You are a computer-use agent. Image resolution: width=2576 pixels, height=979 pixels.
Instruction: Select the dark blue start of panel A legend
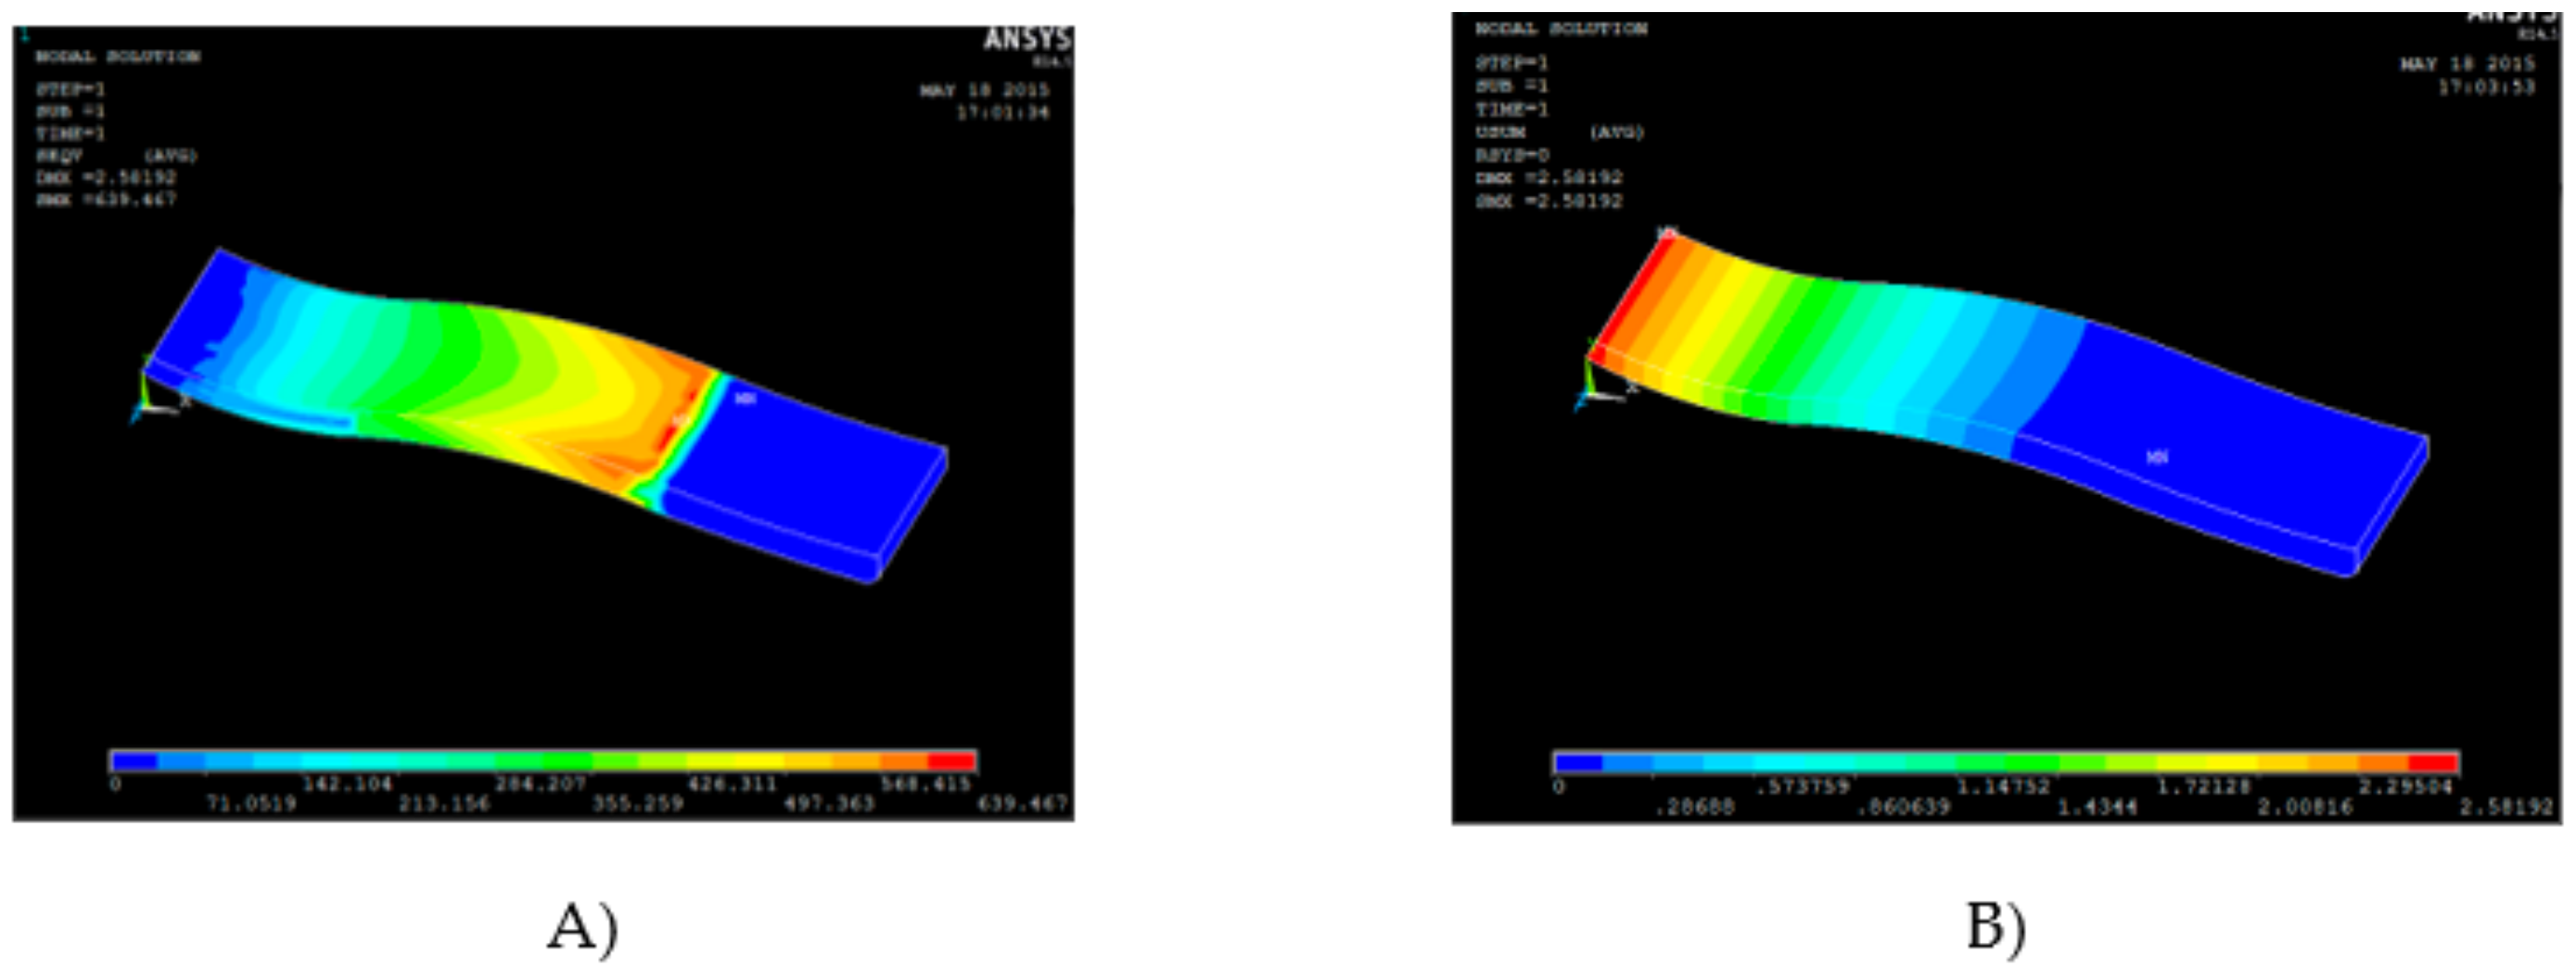(x=135, y=761)
